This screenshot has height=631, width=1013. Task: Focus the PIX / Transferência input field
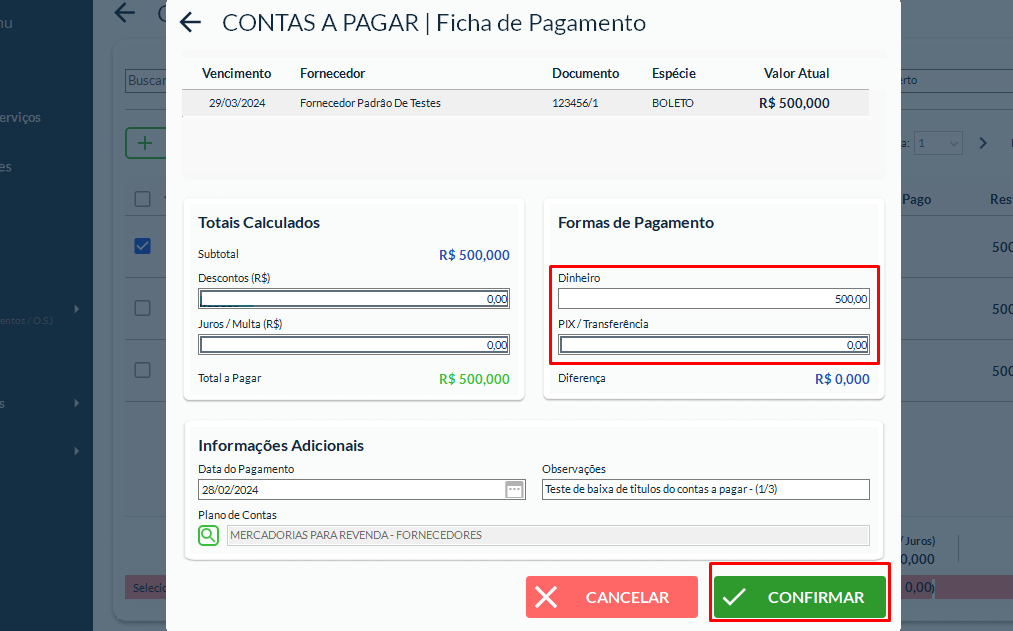(714, 345)
